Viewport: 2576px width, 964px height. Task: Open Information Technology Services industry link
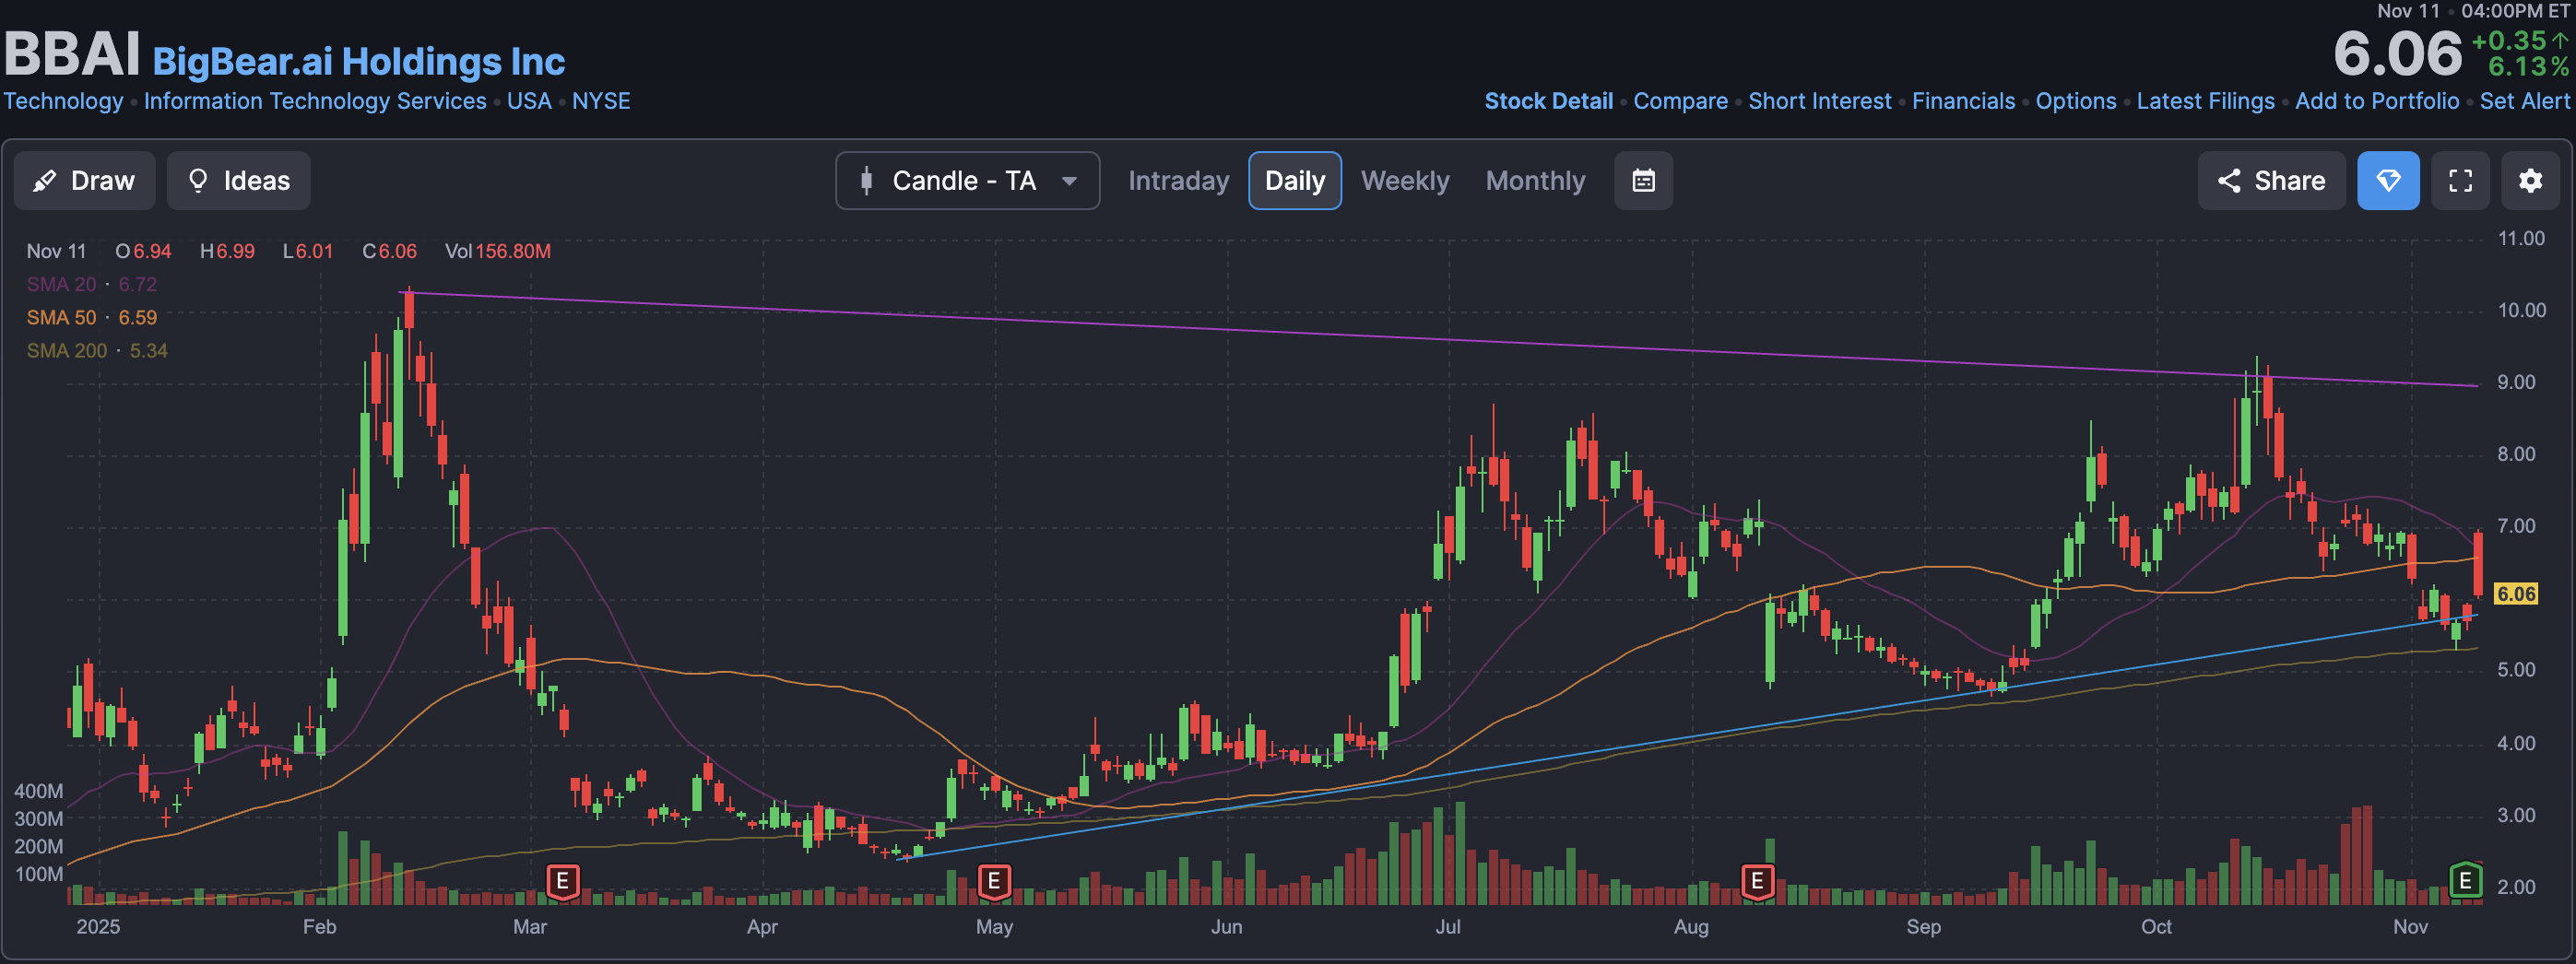point(315,101)
